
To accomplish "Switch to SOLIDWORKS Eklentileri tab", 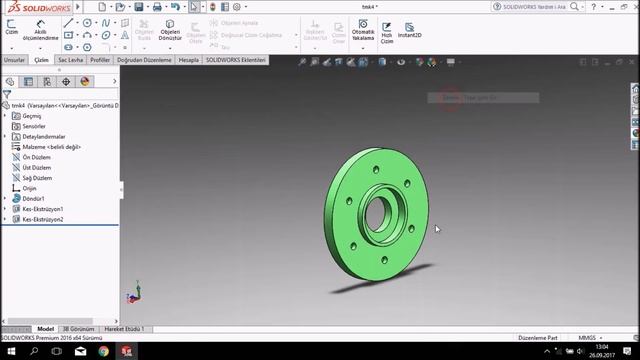I will click(x=236, y=60).
